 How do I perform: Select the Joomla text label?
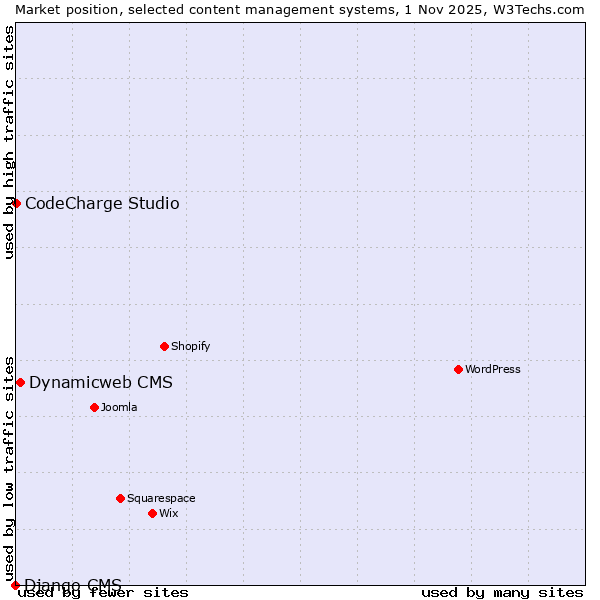pos(119,408)
